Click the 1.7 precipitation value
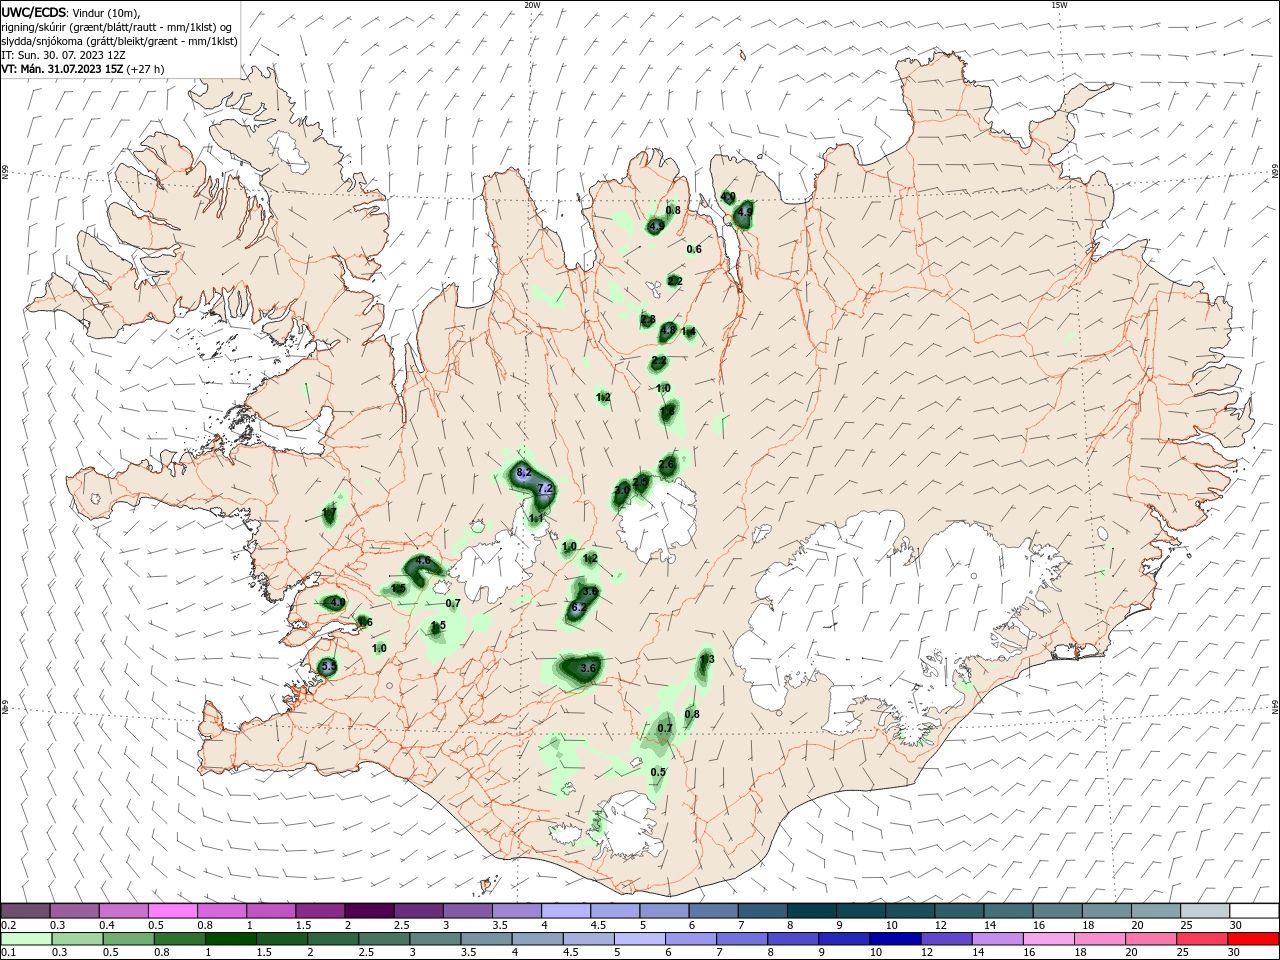This screenshot has width=1280, height=960. point(329,513)
